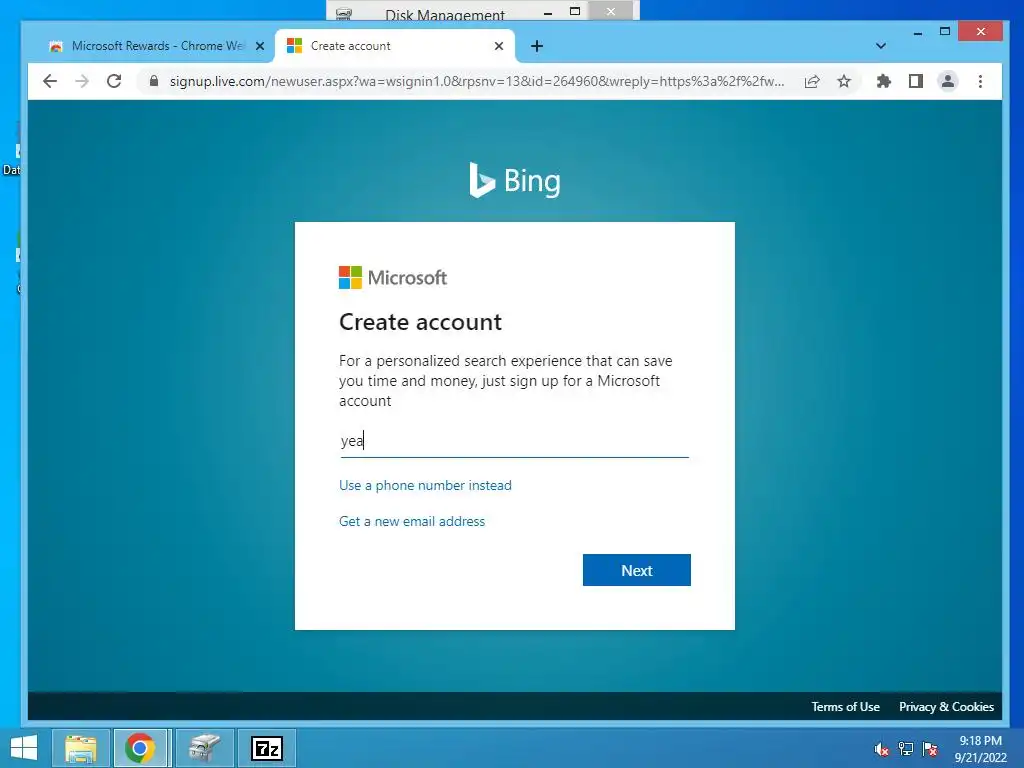Click the Microsoft logo in the form

pyautogui.click(x=393, y=278)
